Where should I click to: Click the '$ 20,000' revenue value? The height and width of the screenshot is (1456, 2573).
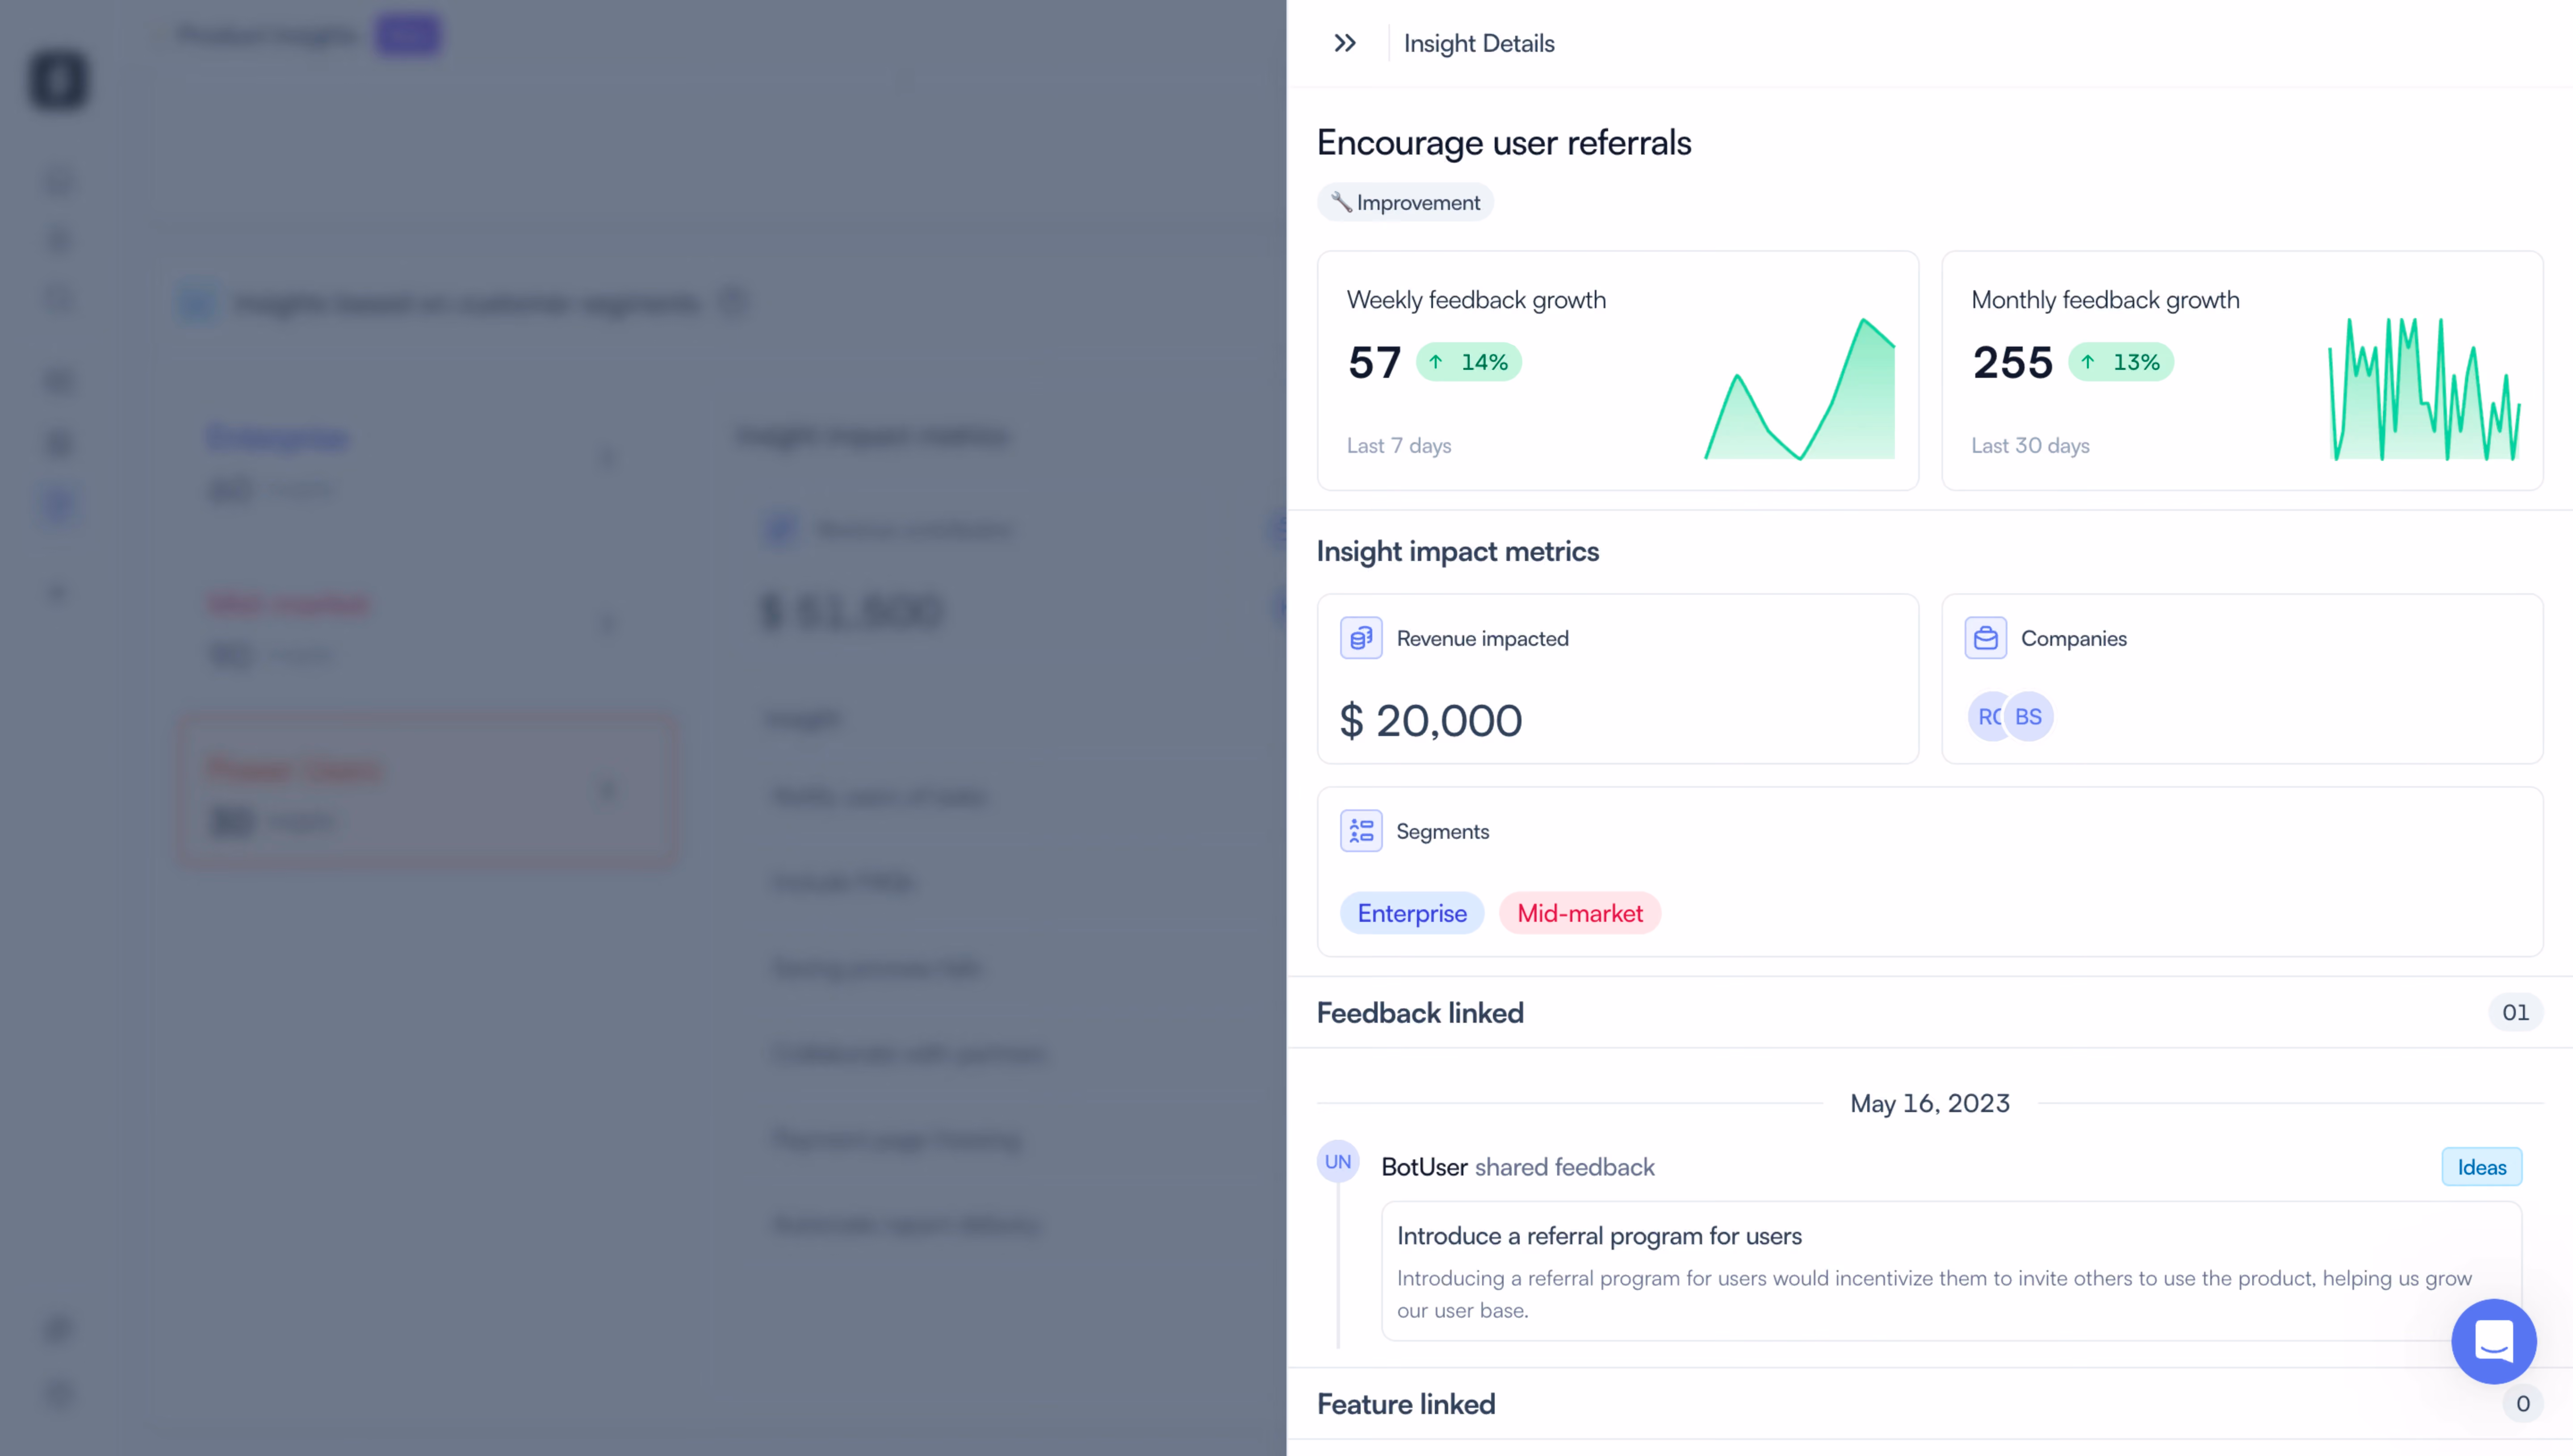pos(1431,720)
